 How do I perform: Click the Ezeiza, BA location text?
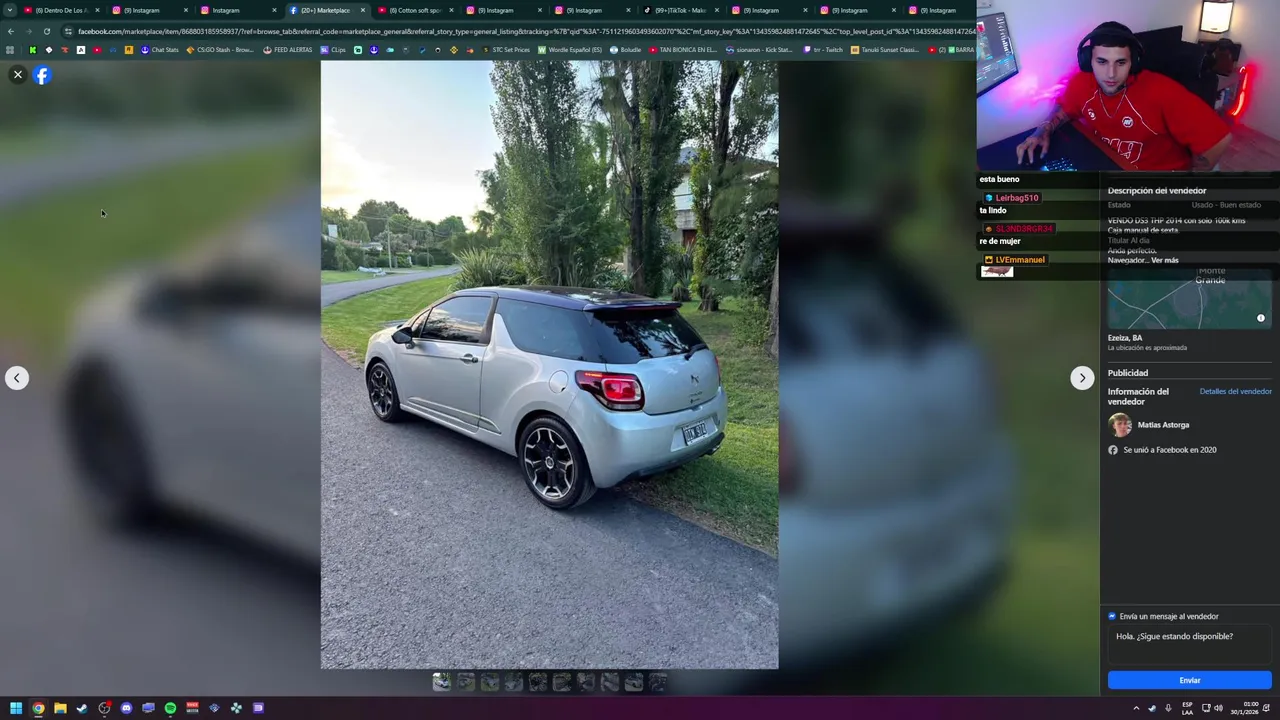point(1125,338)
